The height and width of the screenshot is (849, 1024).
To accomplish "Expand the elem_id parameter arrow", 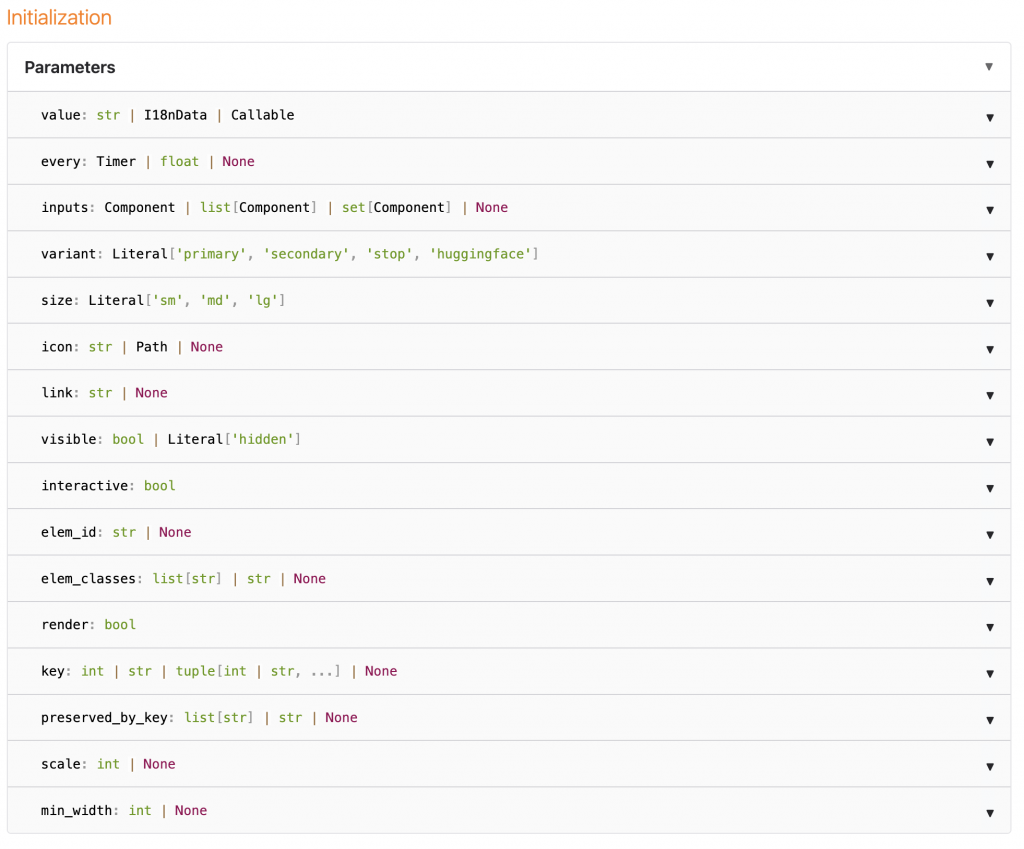I will click(x=990, y=534).
